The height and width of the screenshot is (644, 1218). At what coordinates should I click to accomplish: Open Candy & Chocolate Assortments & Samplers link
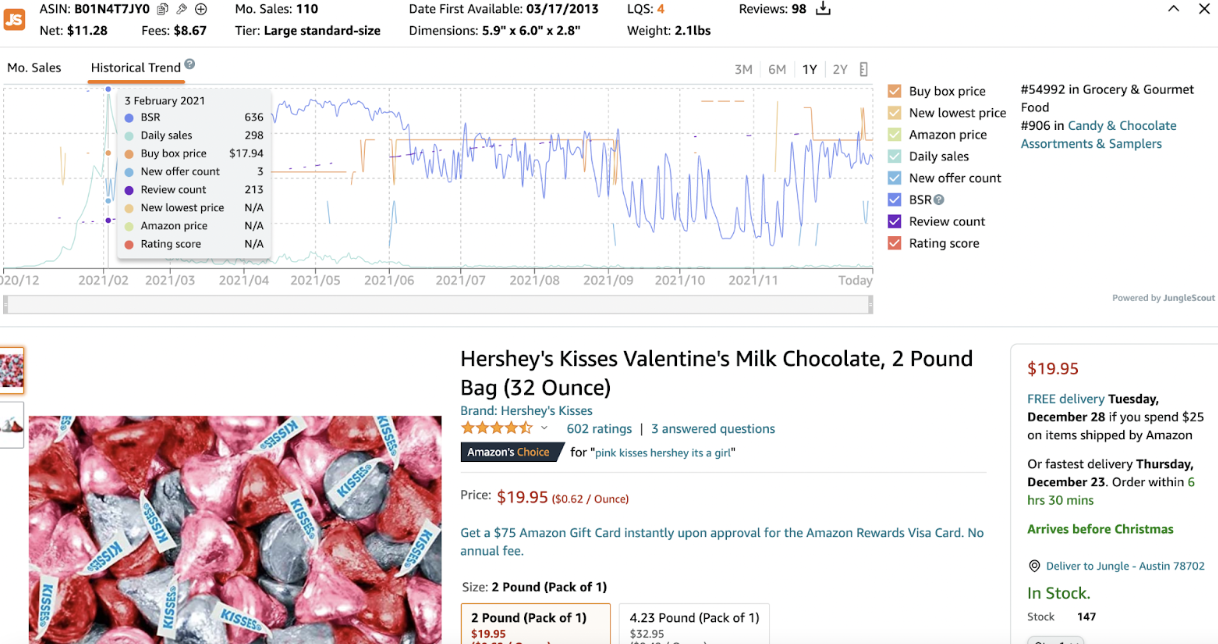click(x=1098, y=135)
